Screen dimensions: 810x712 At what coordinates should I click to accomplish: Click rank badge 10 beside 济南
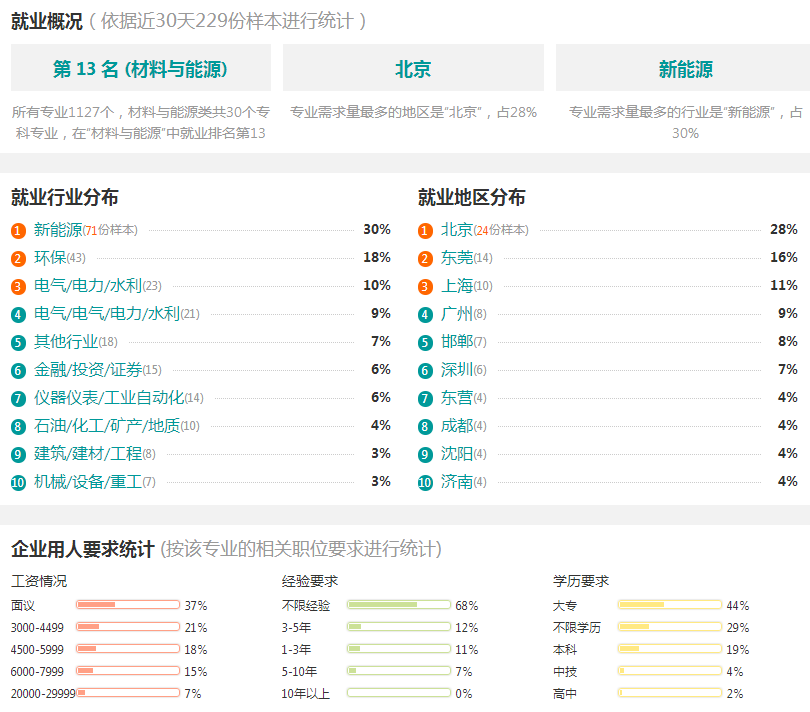tap(425, 483)
